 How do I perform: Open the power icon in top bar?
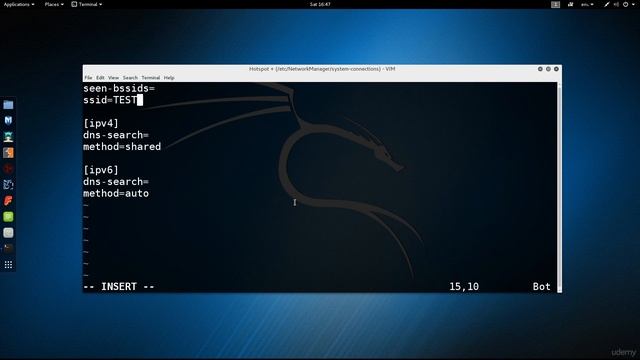click(x=625, y=4)
